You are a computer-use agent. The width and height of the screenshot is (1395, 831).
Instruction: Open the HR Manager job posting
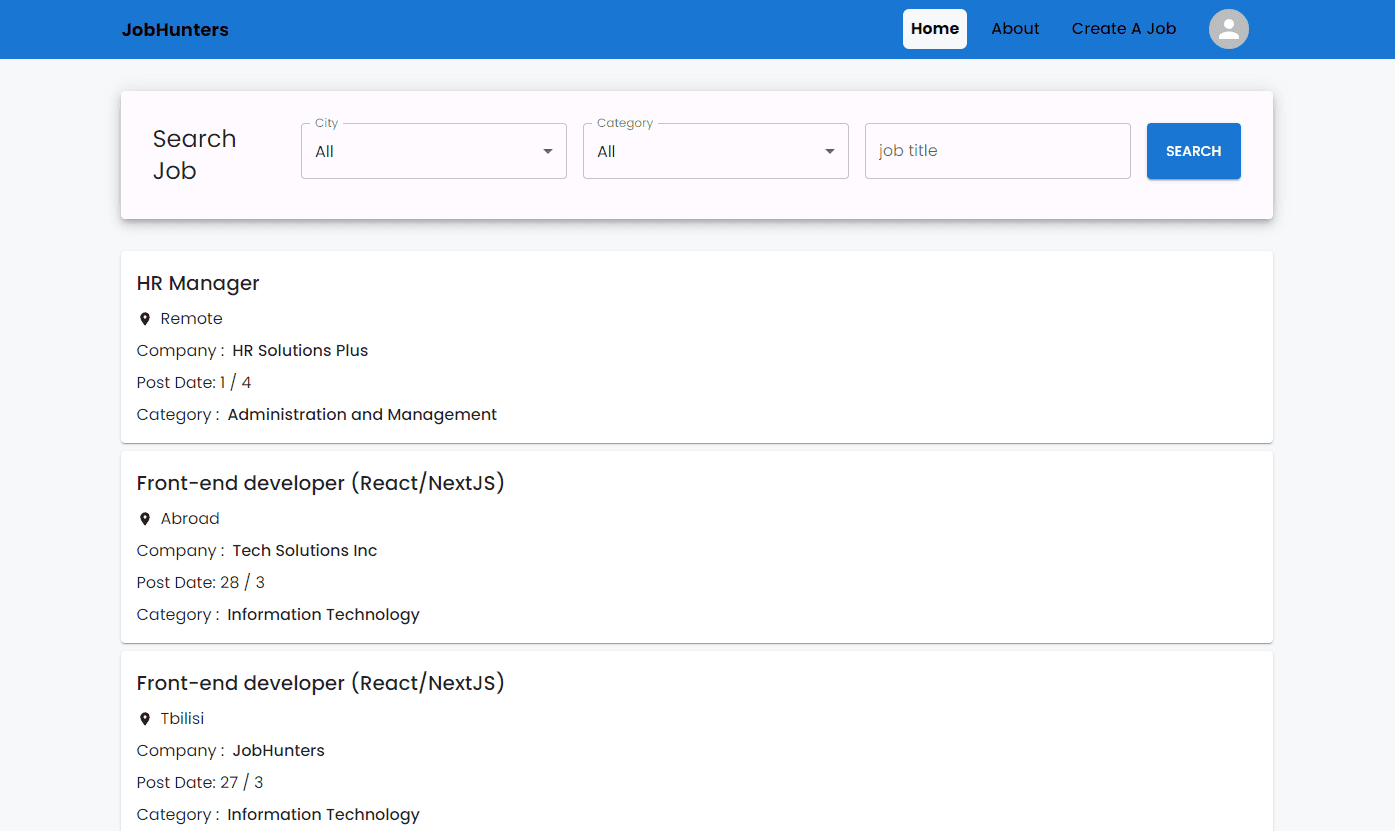197,283
